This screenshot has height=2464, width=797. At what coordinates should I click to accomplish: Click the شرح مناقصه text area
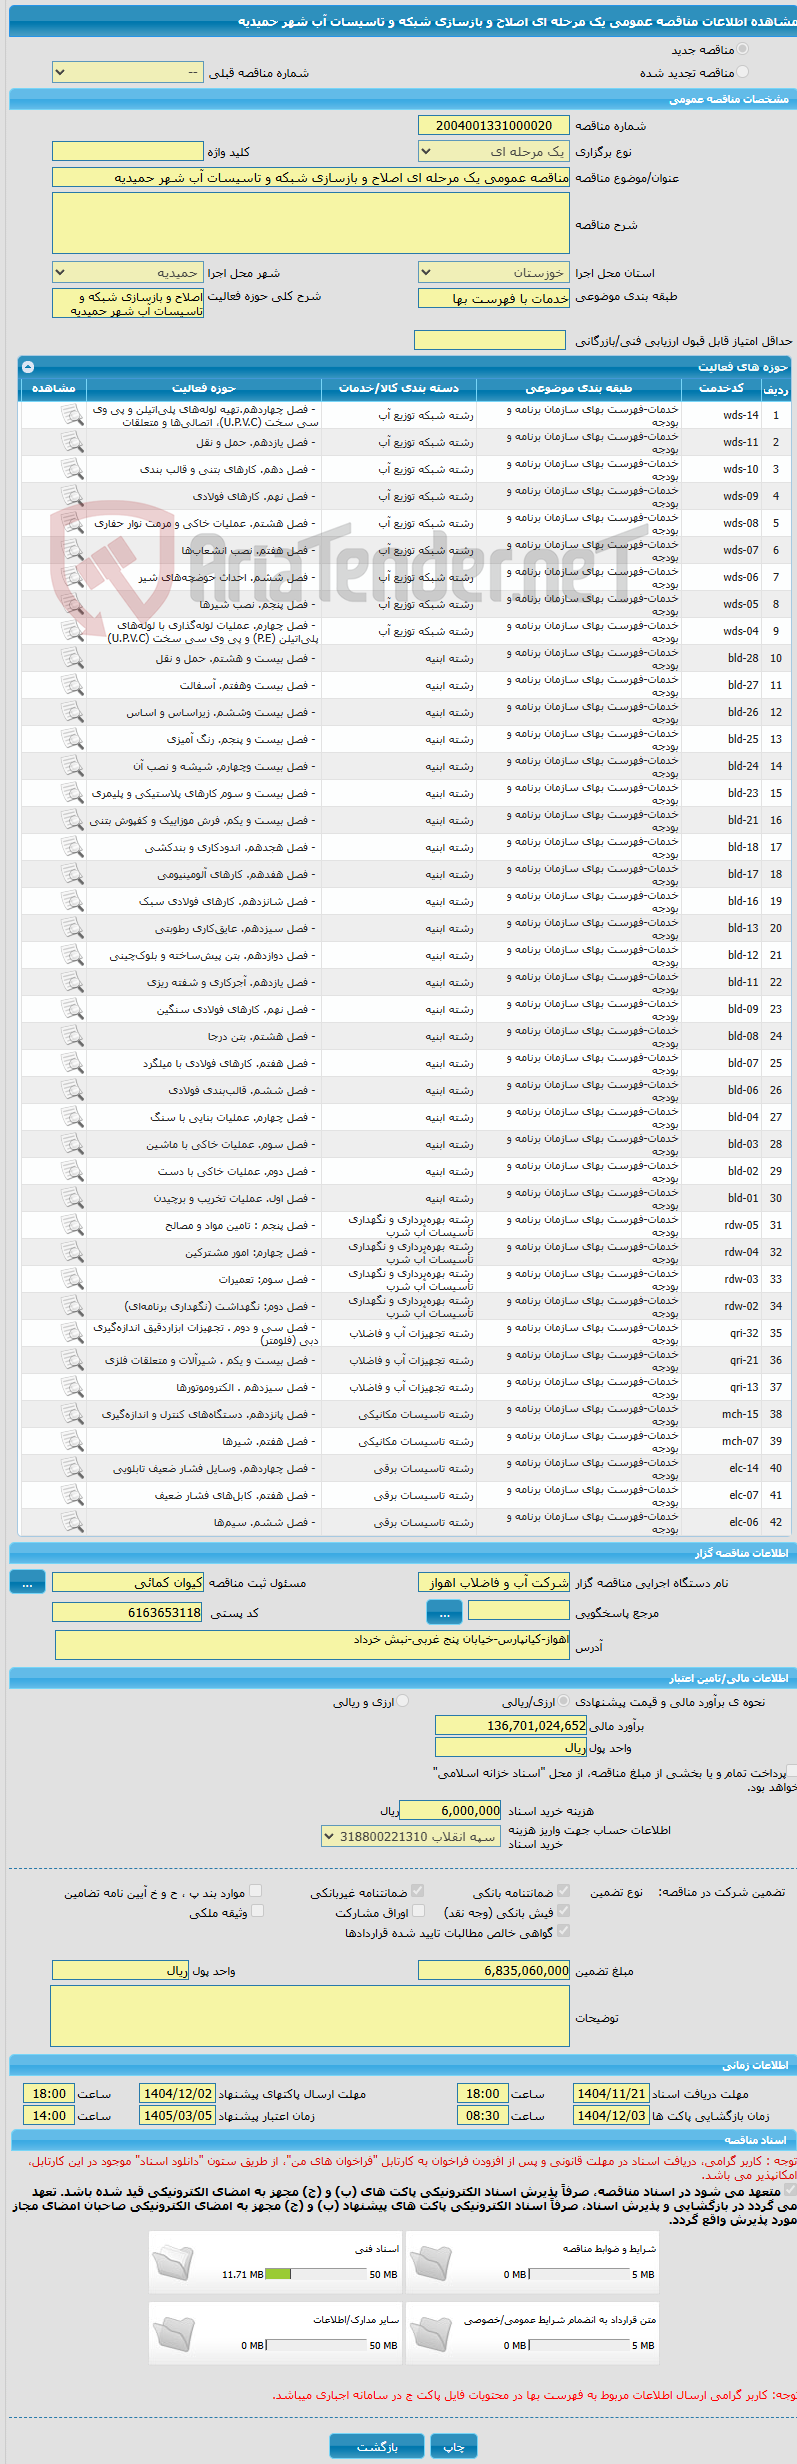click(x=311, y=223)
